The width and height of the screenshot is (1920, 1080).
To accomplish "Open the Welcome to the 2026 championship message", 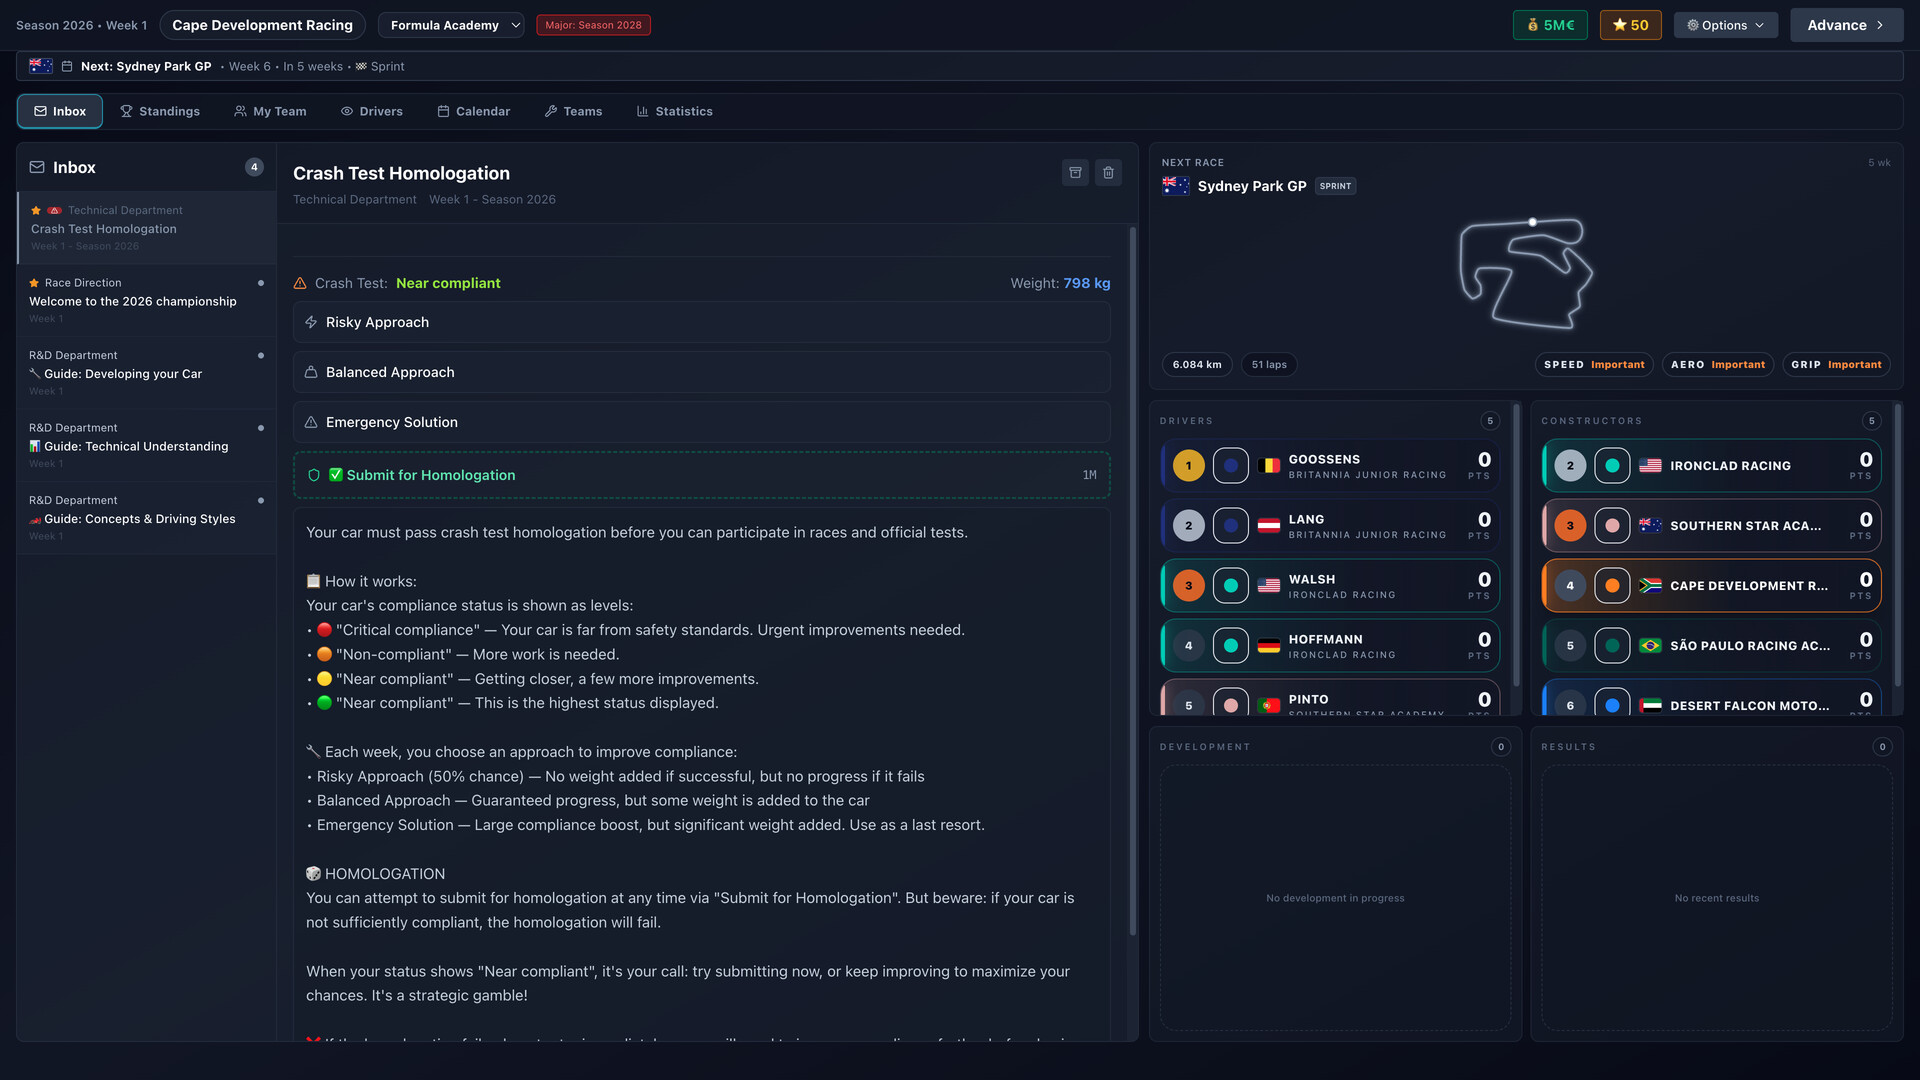I will point(133,301).
